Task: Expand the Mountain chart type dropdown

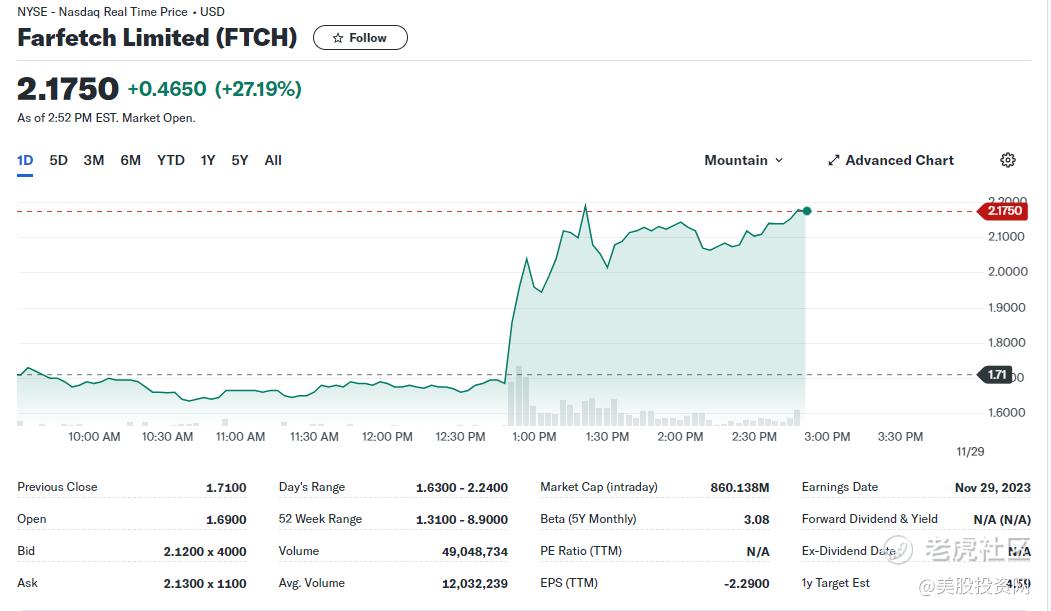Action: [743, 160]
